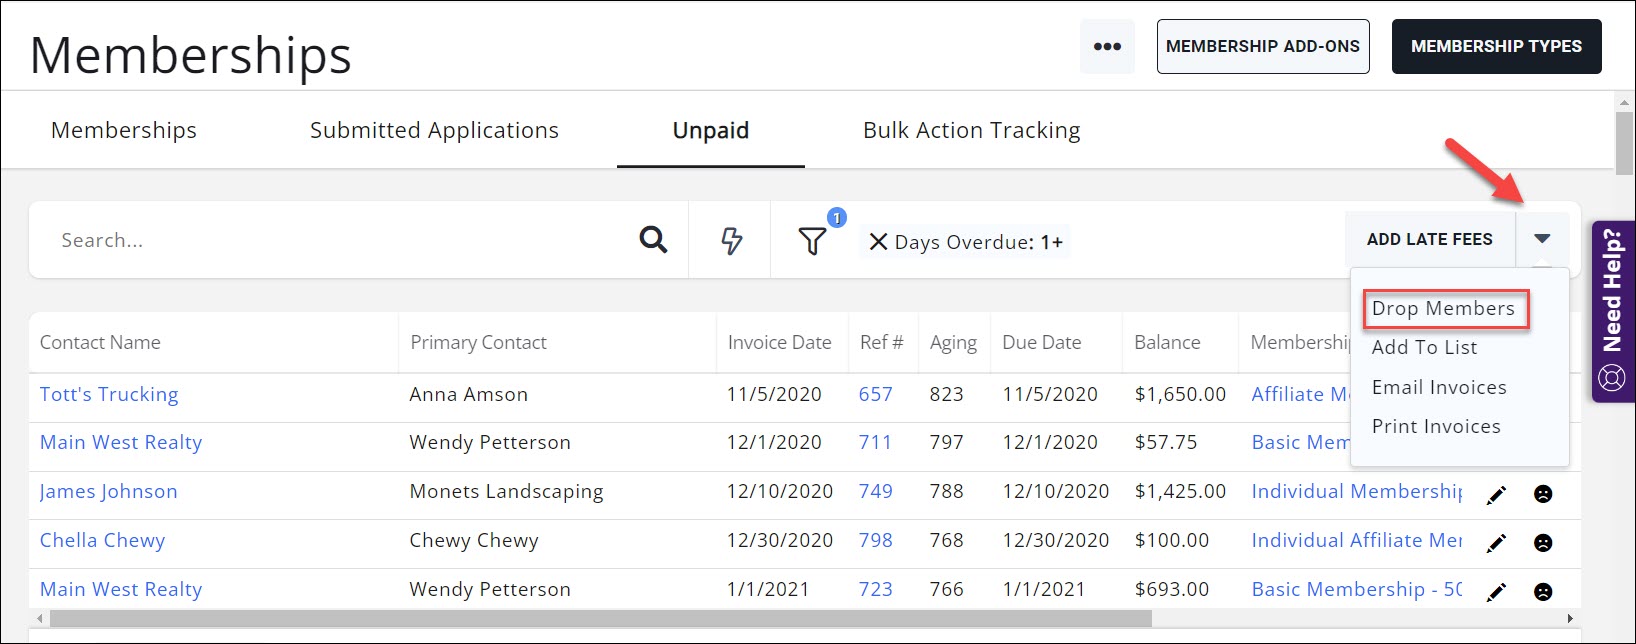Viewport: 1636px width, 644px height.
Task: Open the quick actions lightning bolt icon
Action: (731, 241)
